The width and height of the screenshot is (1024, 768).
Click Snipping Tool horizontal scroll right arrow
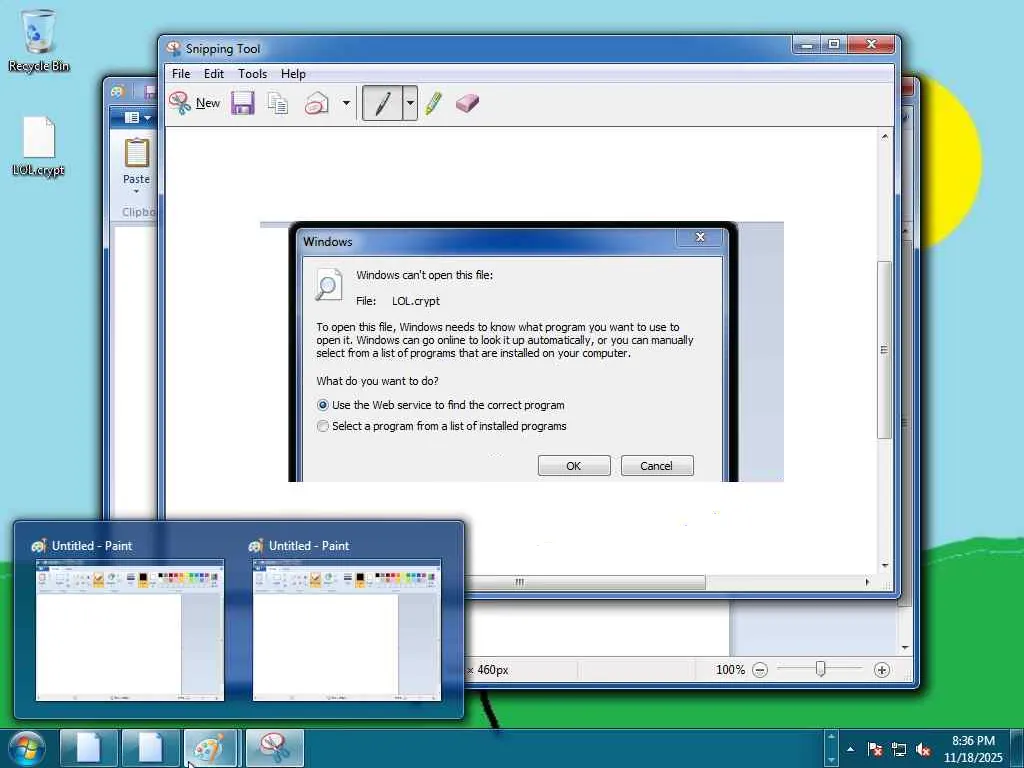tap(867, 582)
